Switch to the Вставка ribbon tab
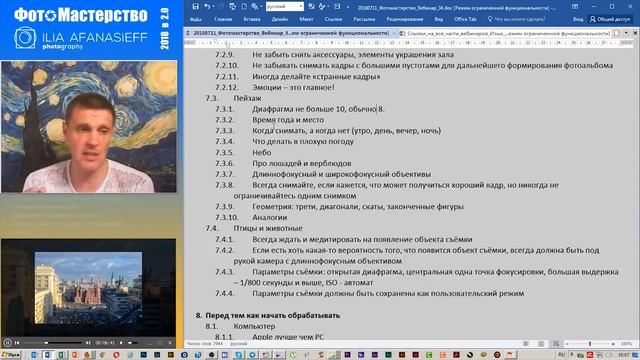640x360 pixels. coord(252,19)
